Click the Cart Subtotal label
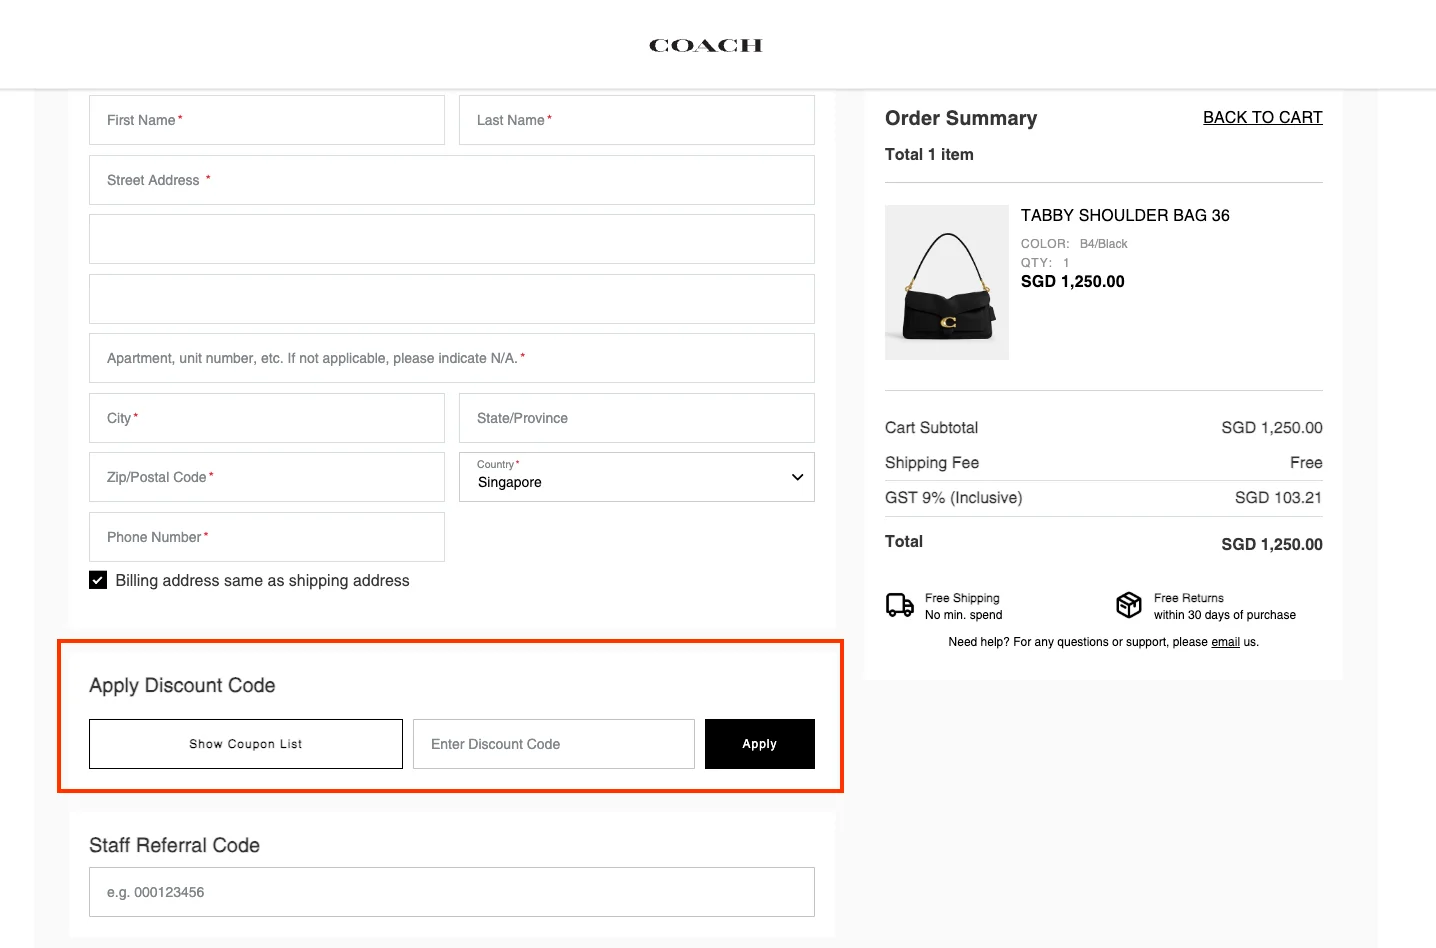This screenshot has height=948, width=1436. [x=932, y=428]
